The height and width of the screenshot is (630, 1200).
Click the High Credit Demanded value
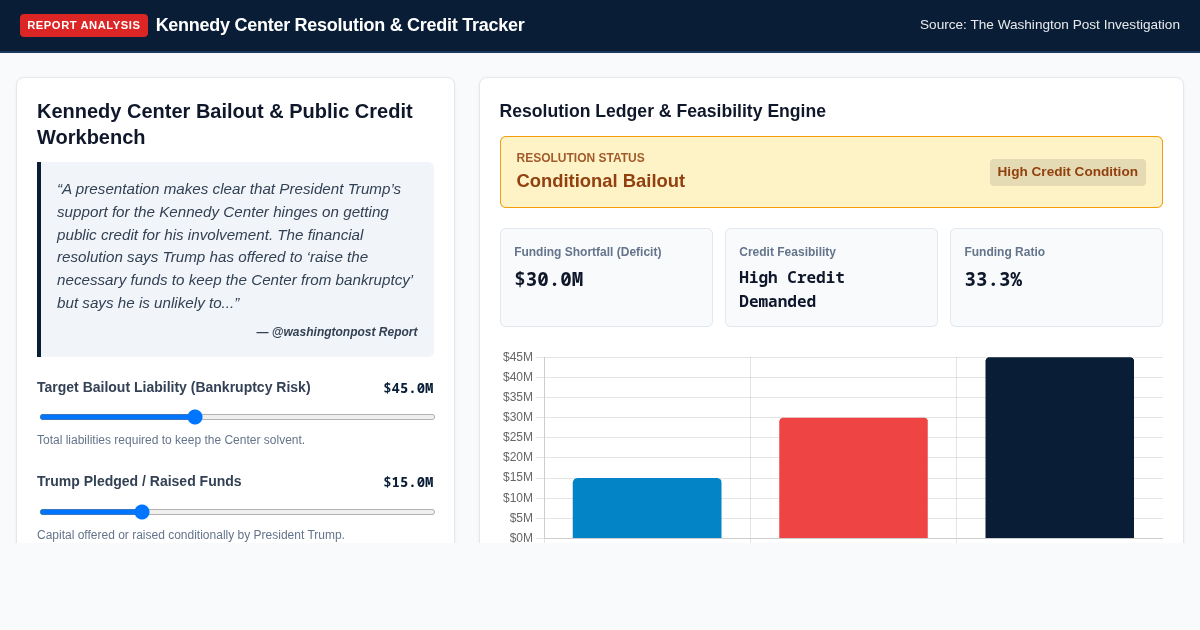coord(792,289)
